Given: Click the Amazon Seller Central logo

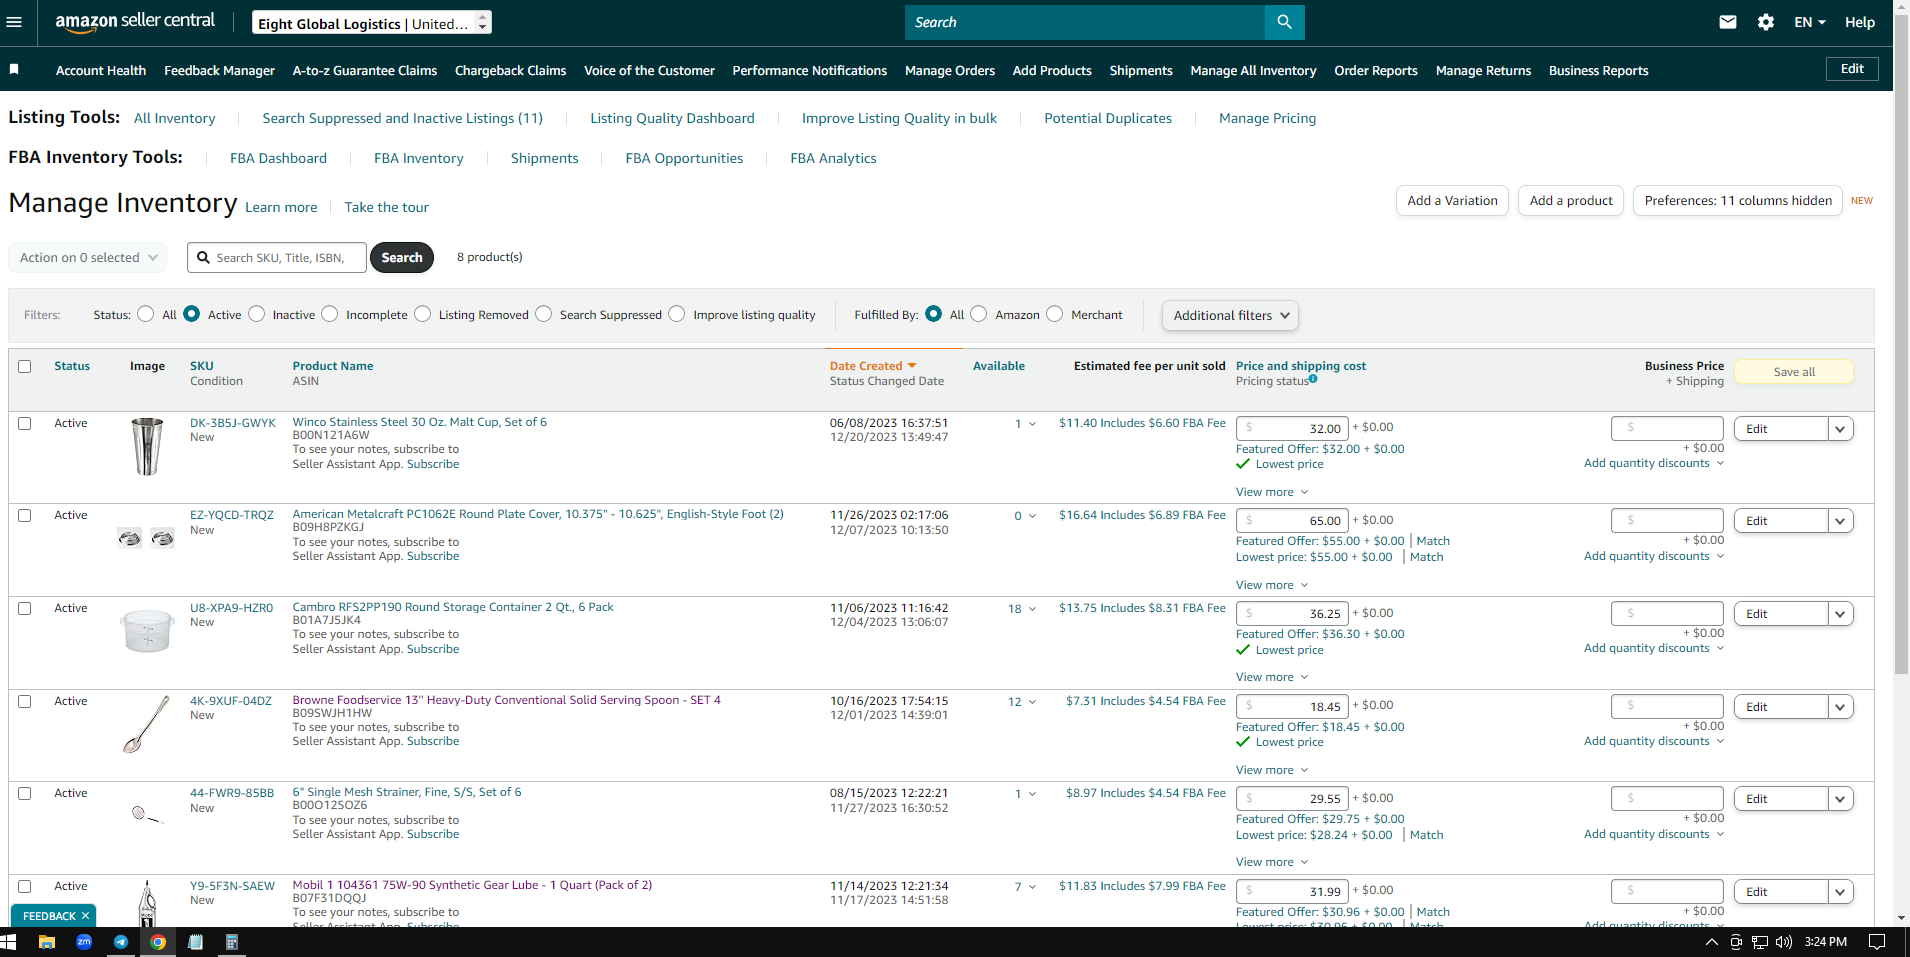Looking at the screenshot, I should coord(135,22).
